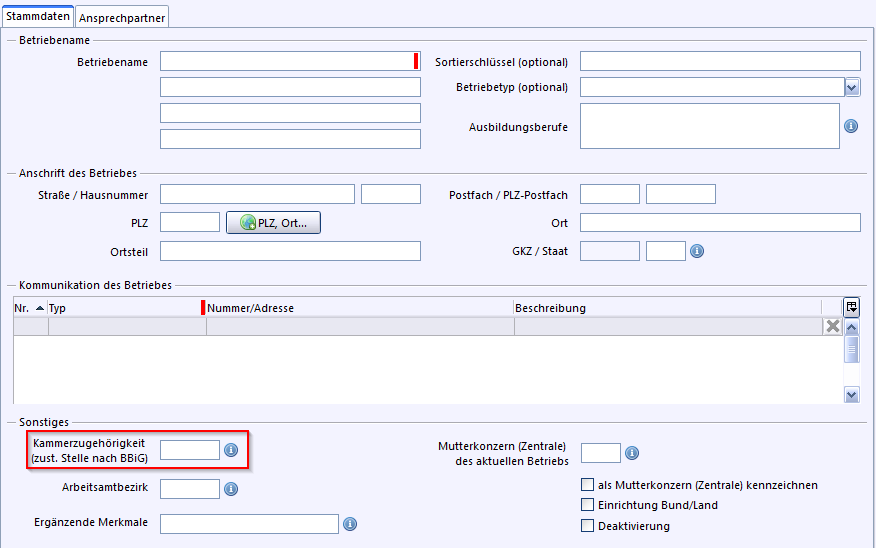Toggle the Deaktivierung checkbox
The width and height of the screenshot is (877, 548).
[x=588, y=526]
